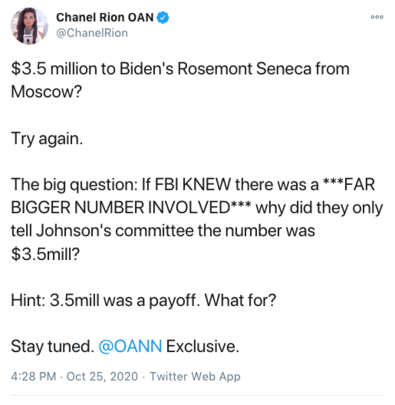Click the Stay tuned. text
The image size is (395, 405).
53,346
